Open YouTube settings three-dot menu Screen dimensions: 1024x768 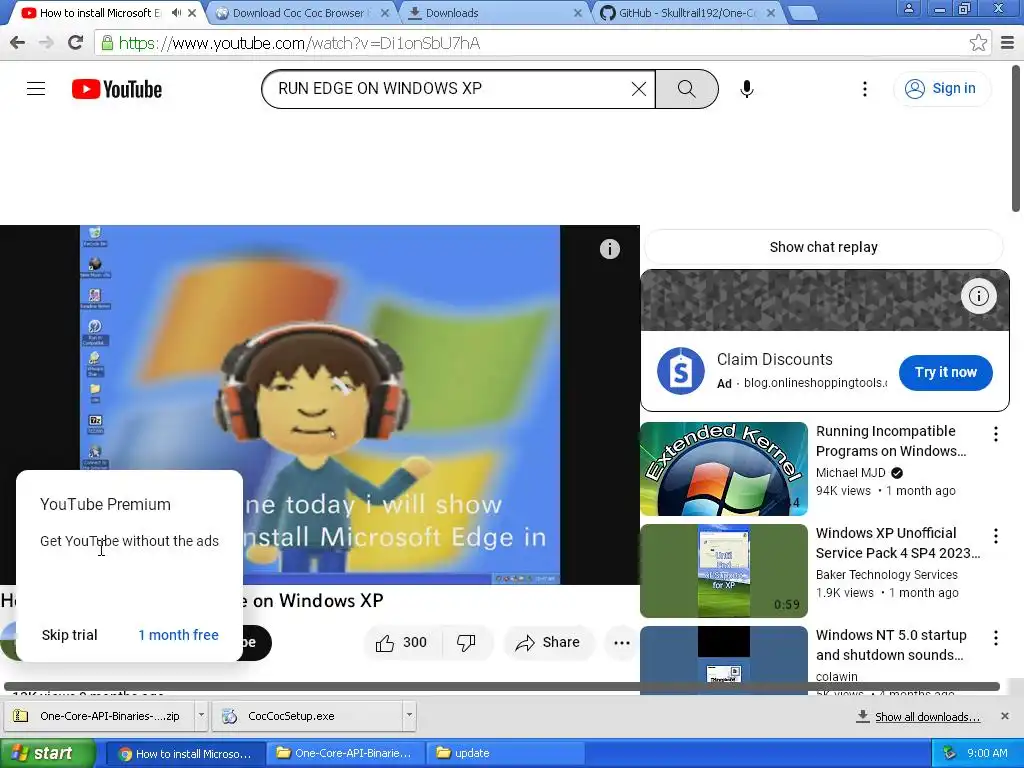coord(865,89)
